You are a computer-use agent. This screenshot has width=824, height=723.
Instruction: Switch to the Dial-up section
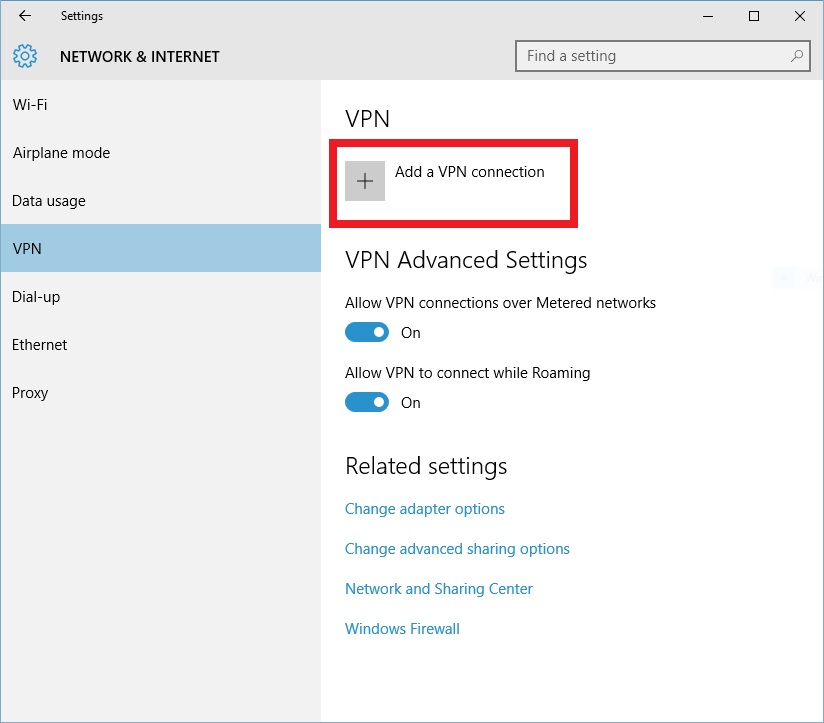pyautogui.click(x=36, y=297)
